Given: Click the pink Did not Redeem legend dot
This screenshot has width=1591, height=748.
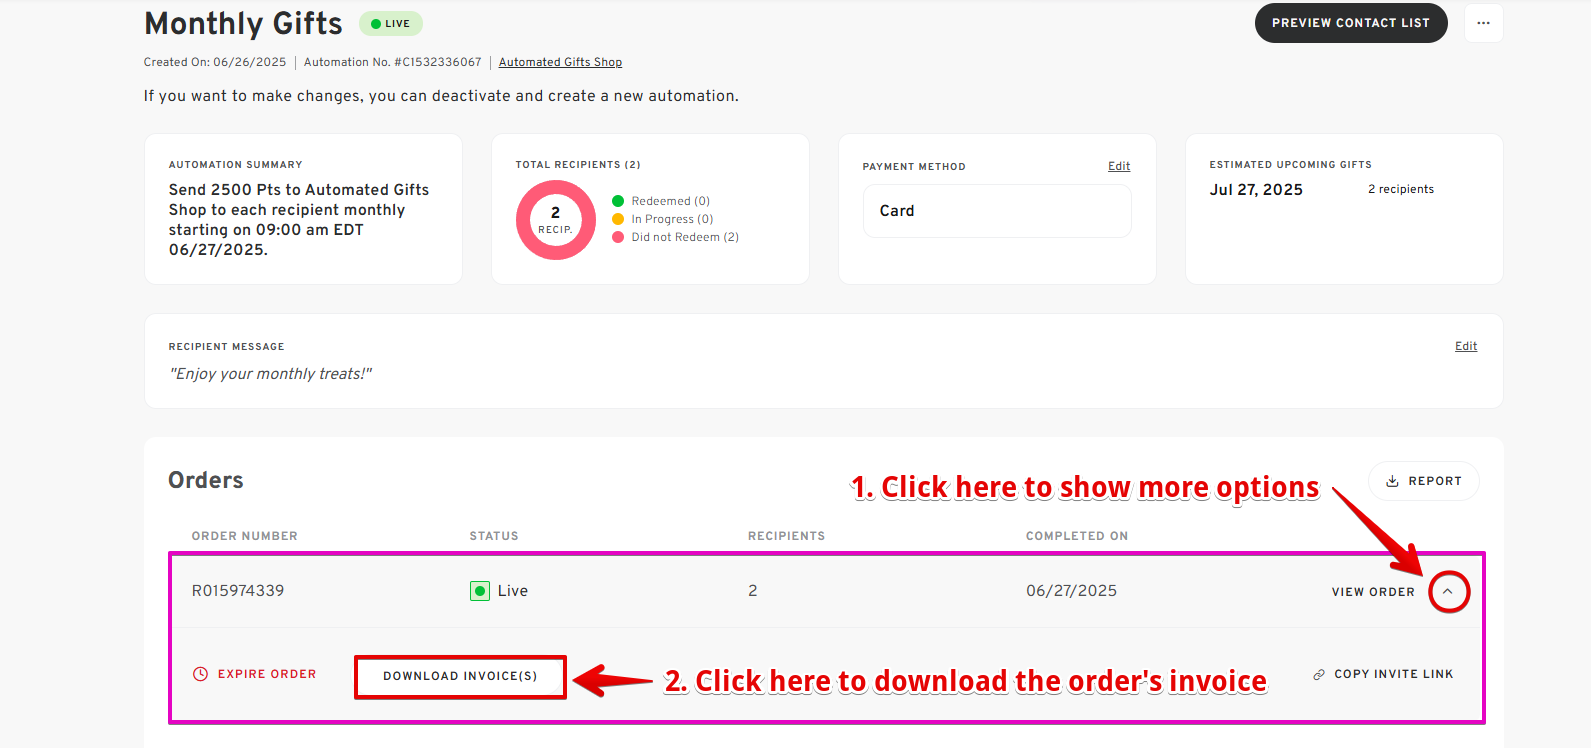Looking at the screenshot, I should [618, 237].
